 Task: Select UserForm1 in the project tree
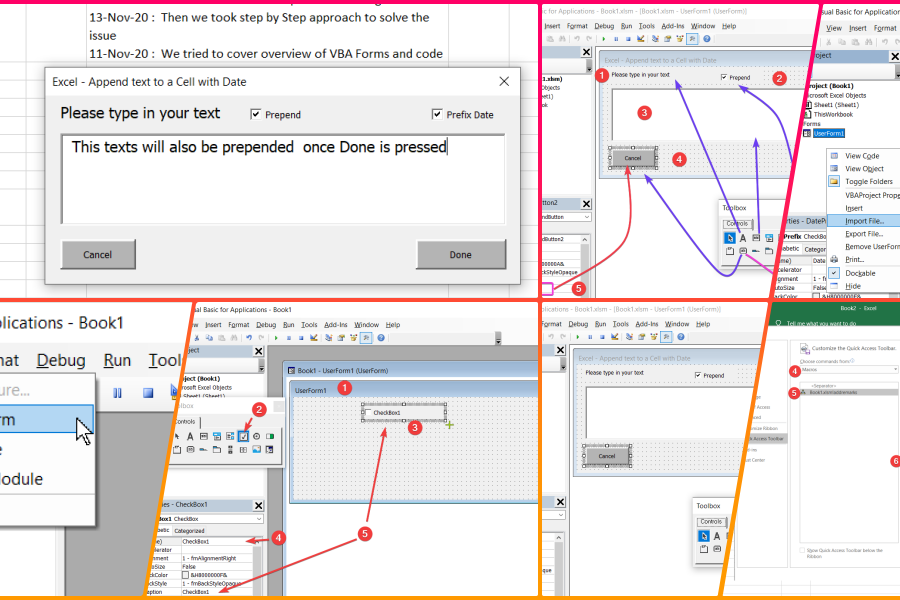828,133
